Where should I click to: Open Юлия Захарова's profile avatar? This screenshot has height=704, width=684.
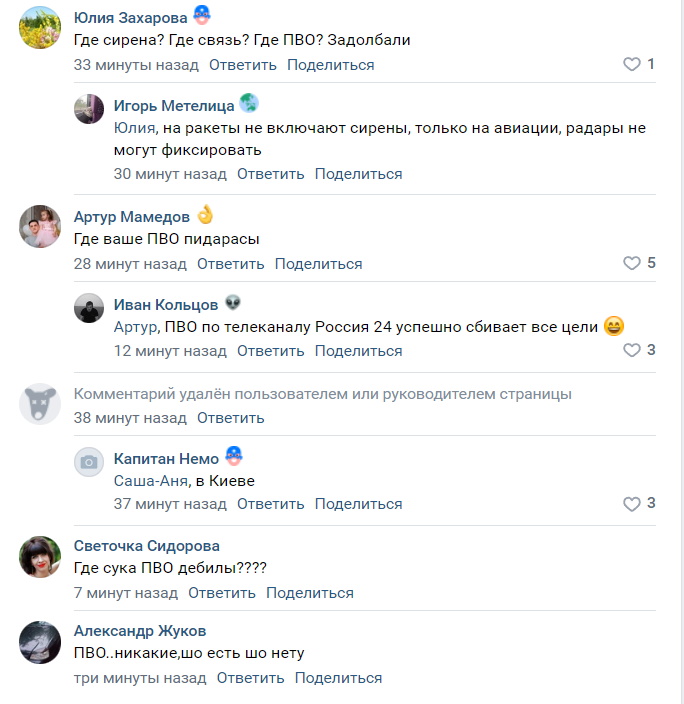click(x=40, y=28)
